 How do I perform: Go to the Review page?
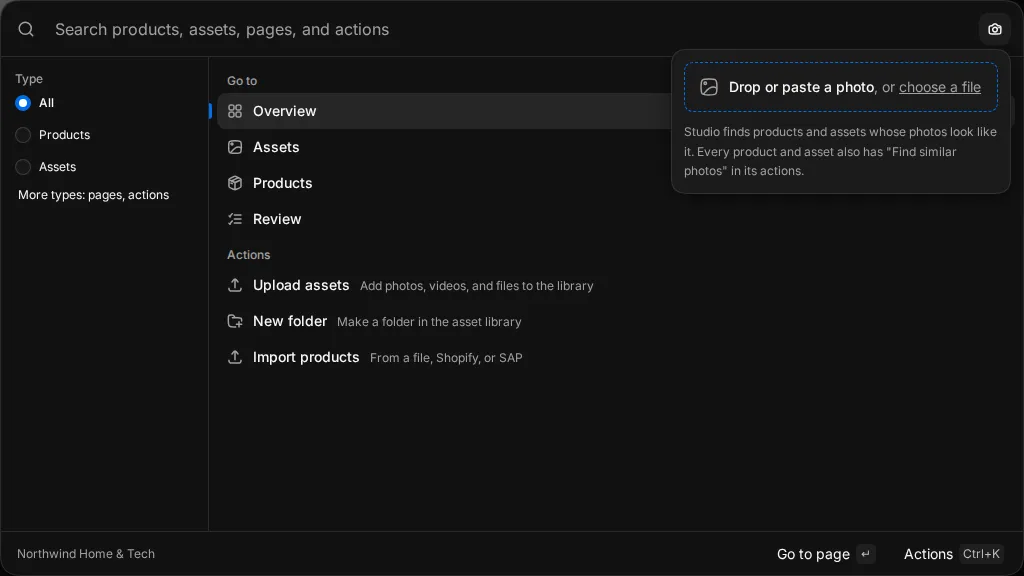(x=614, y=219)
